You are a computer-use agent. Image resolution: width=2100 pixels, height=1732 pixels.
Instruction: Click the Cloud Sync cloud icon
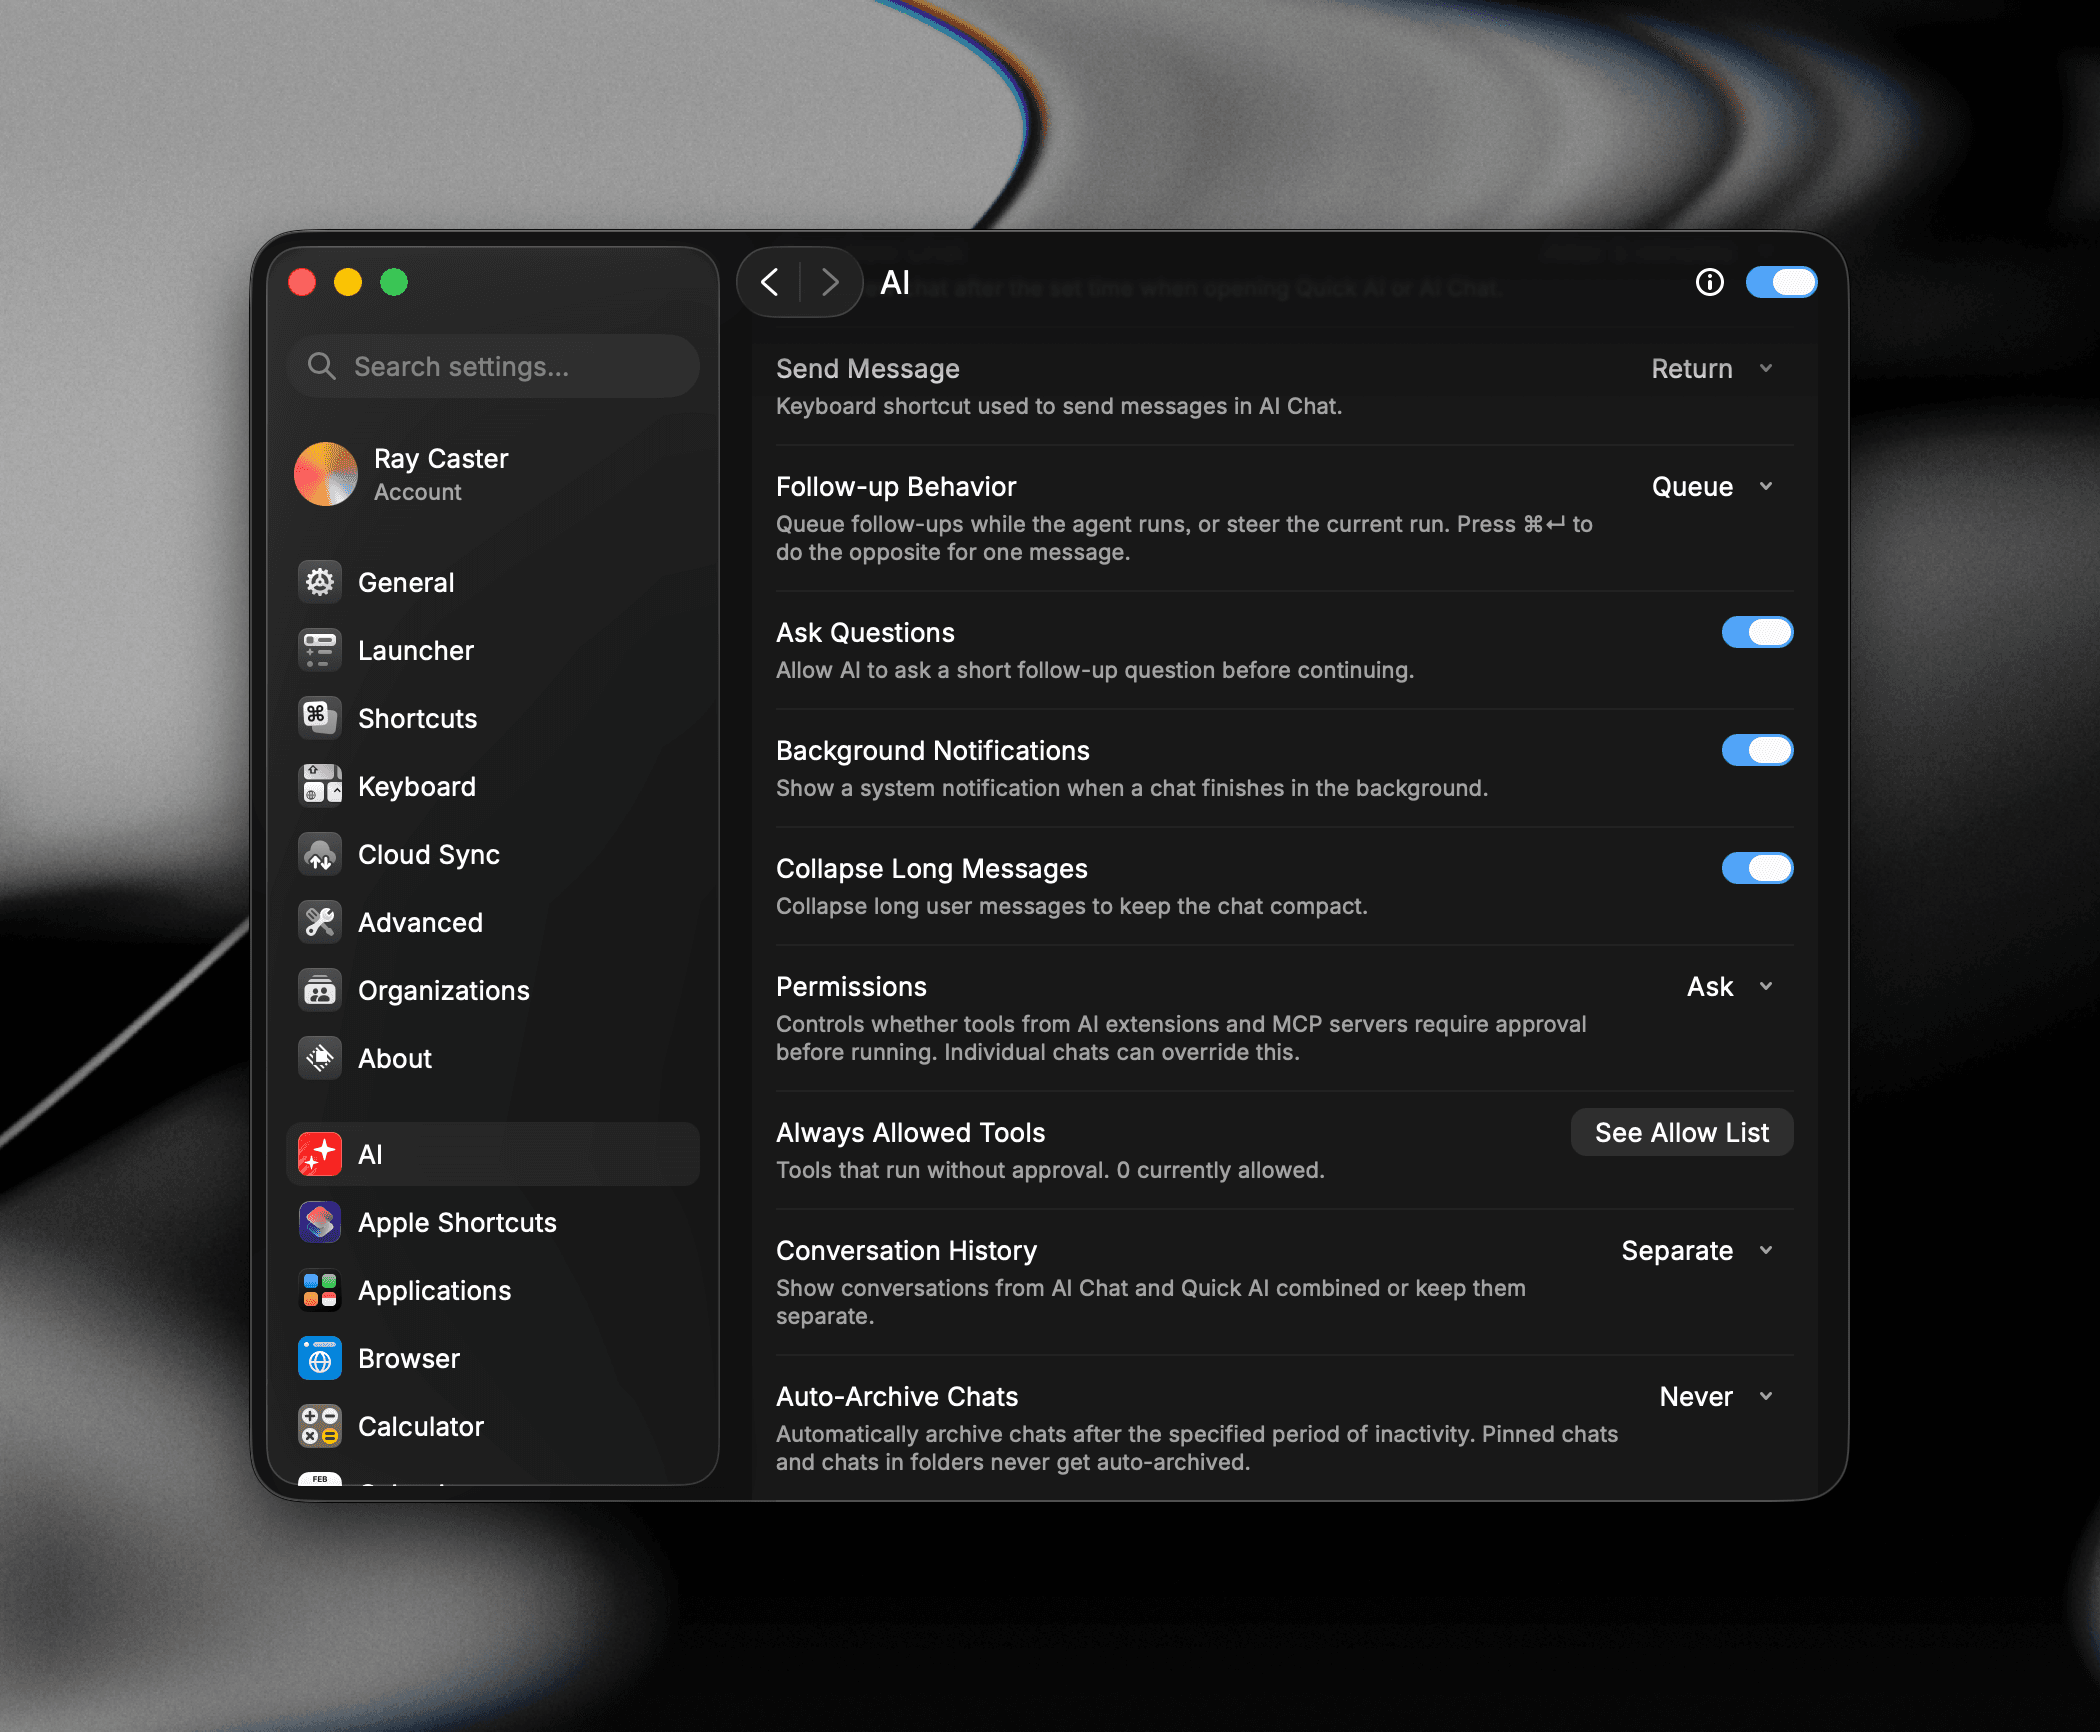[x=320, y=854]
